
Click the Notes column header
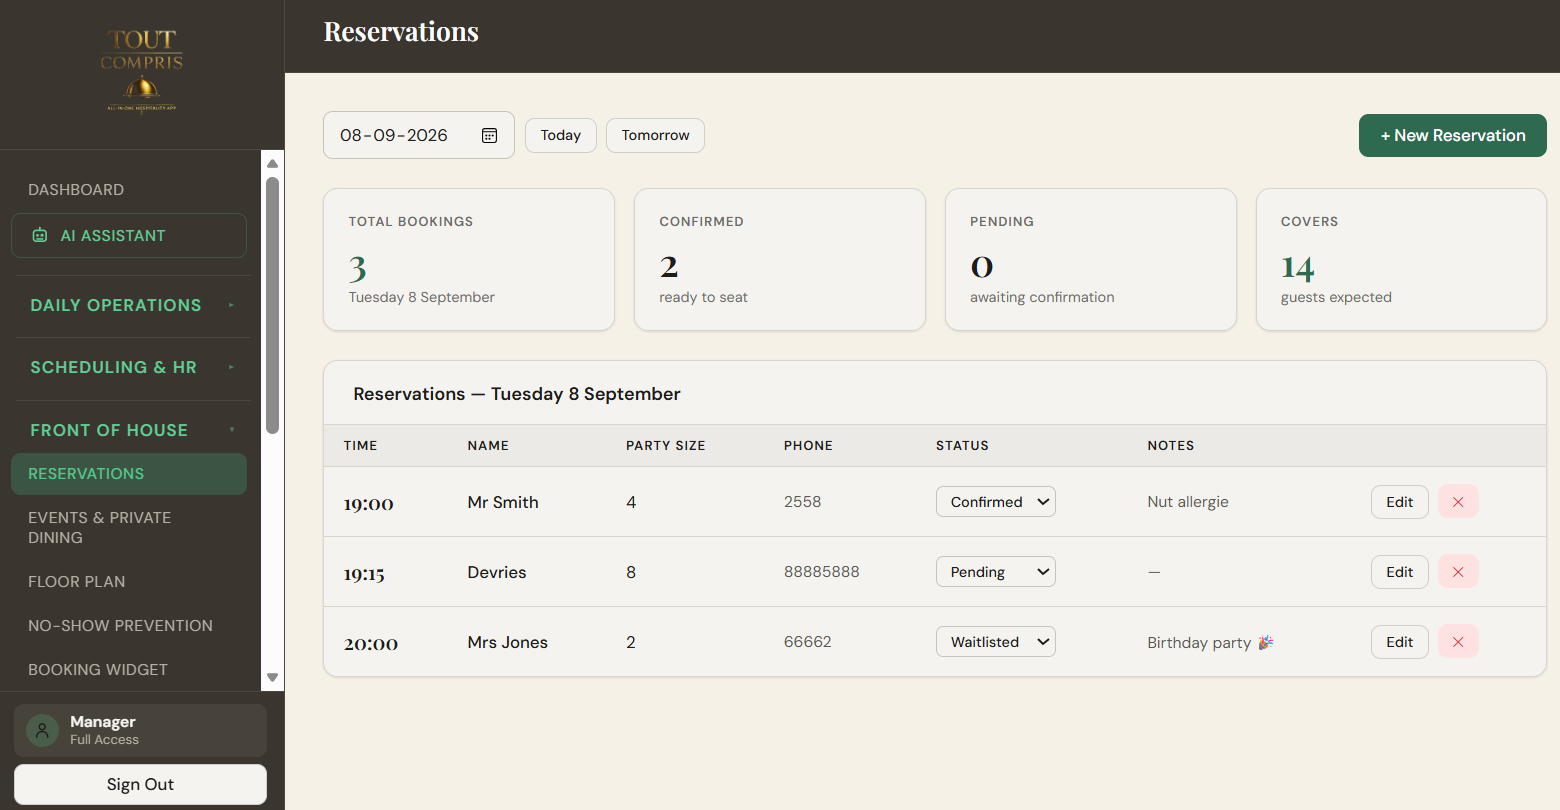pyautogui.click(x=1171, y=446)
